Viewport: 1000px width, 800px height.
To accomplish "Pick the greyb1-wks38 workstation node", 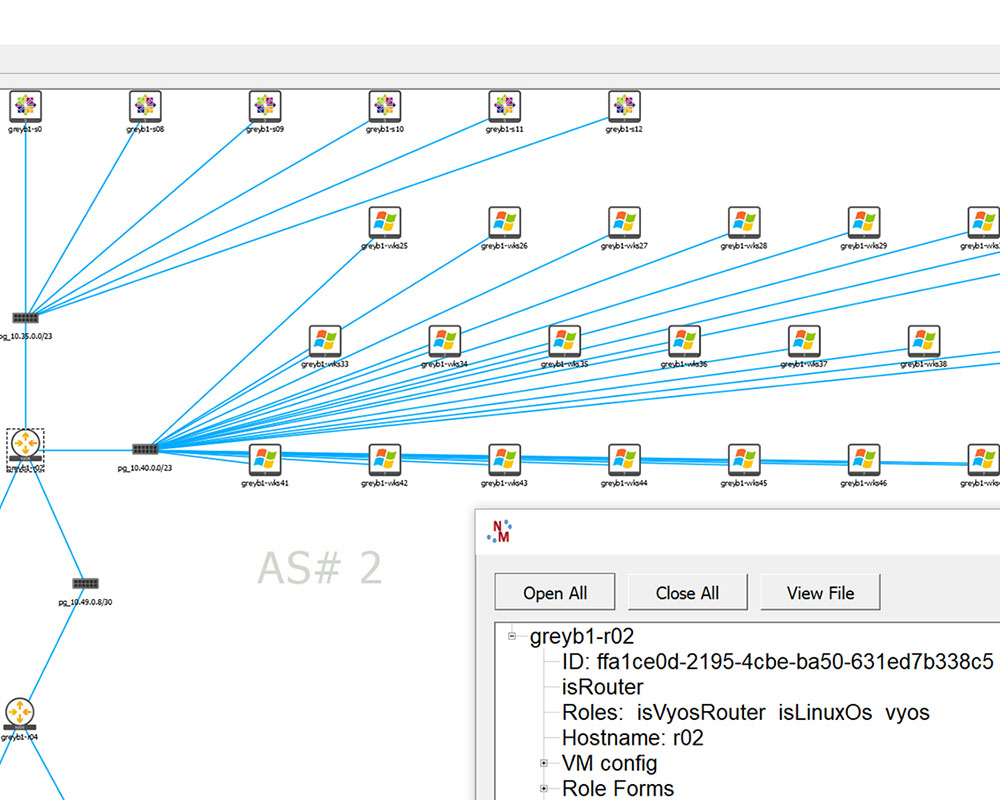I will pos(923,341).
